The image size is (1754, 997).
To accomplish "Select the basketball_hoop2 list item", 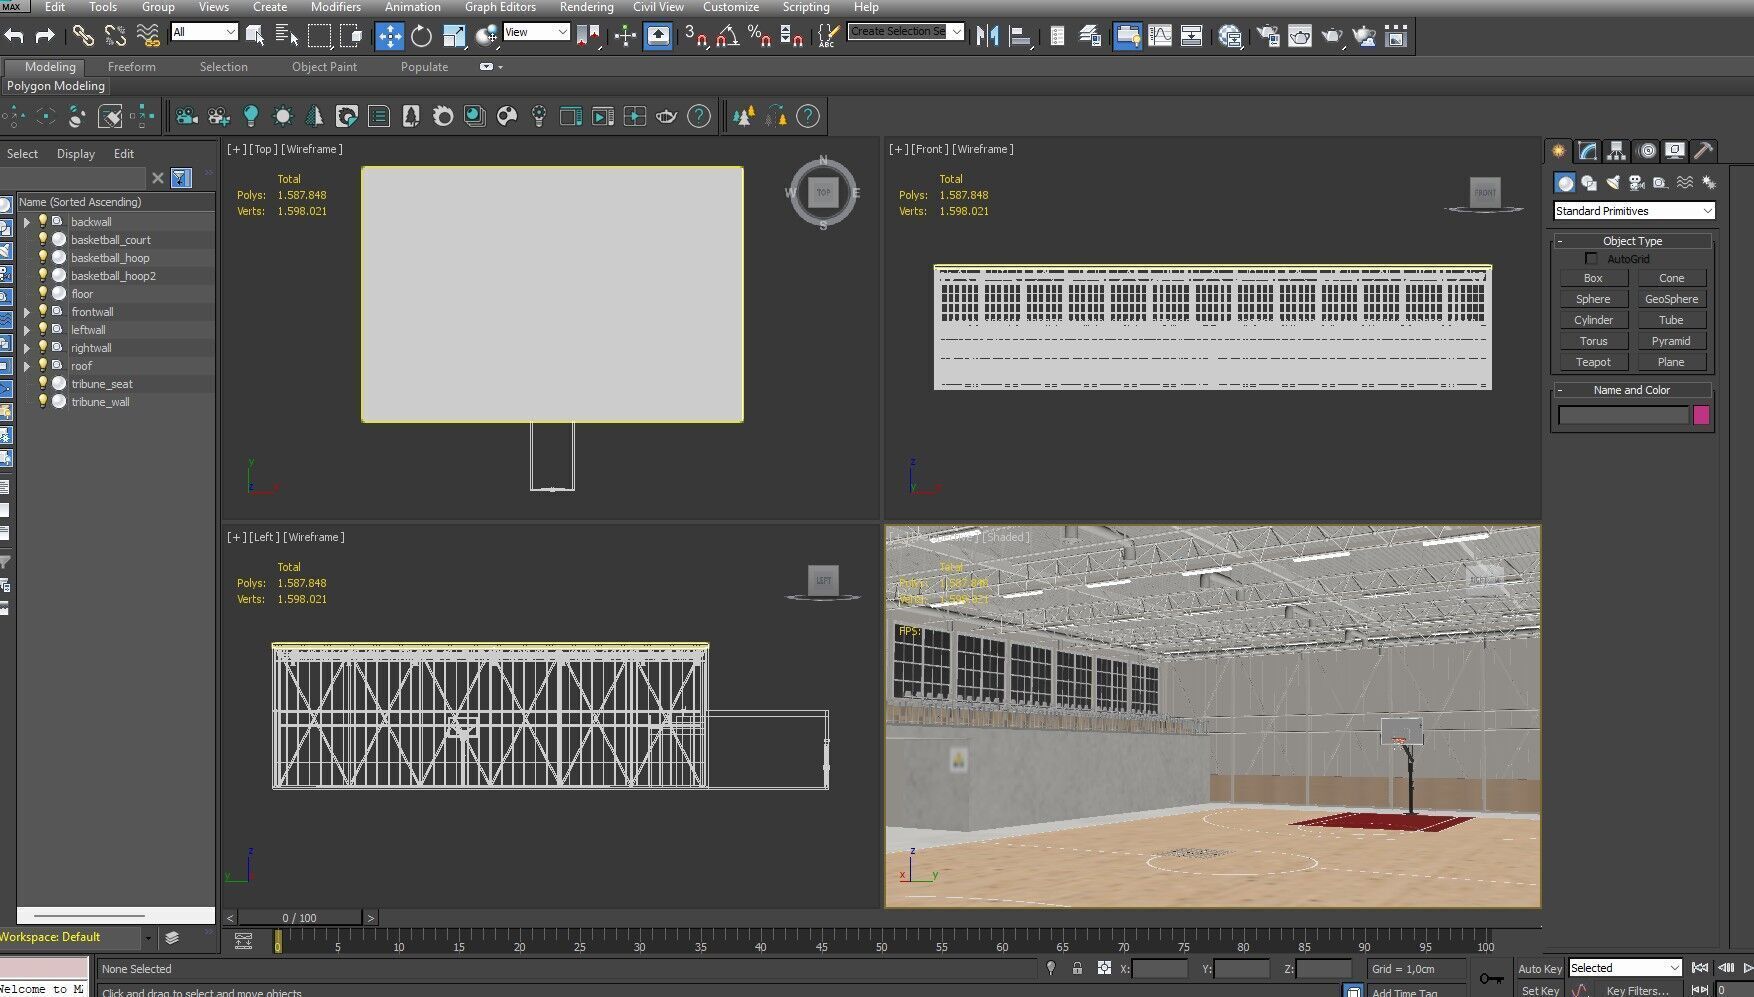I will coord(113,276).
